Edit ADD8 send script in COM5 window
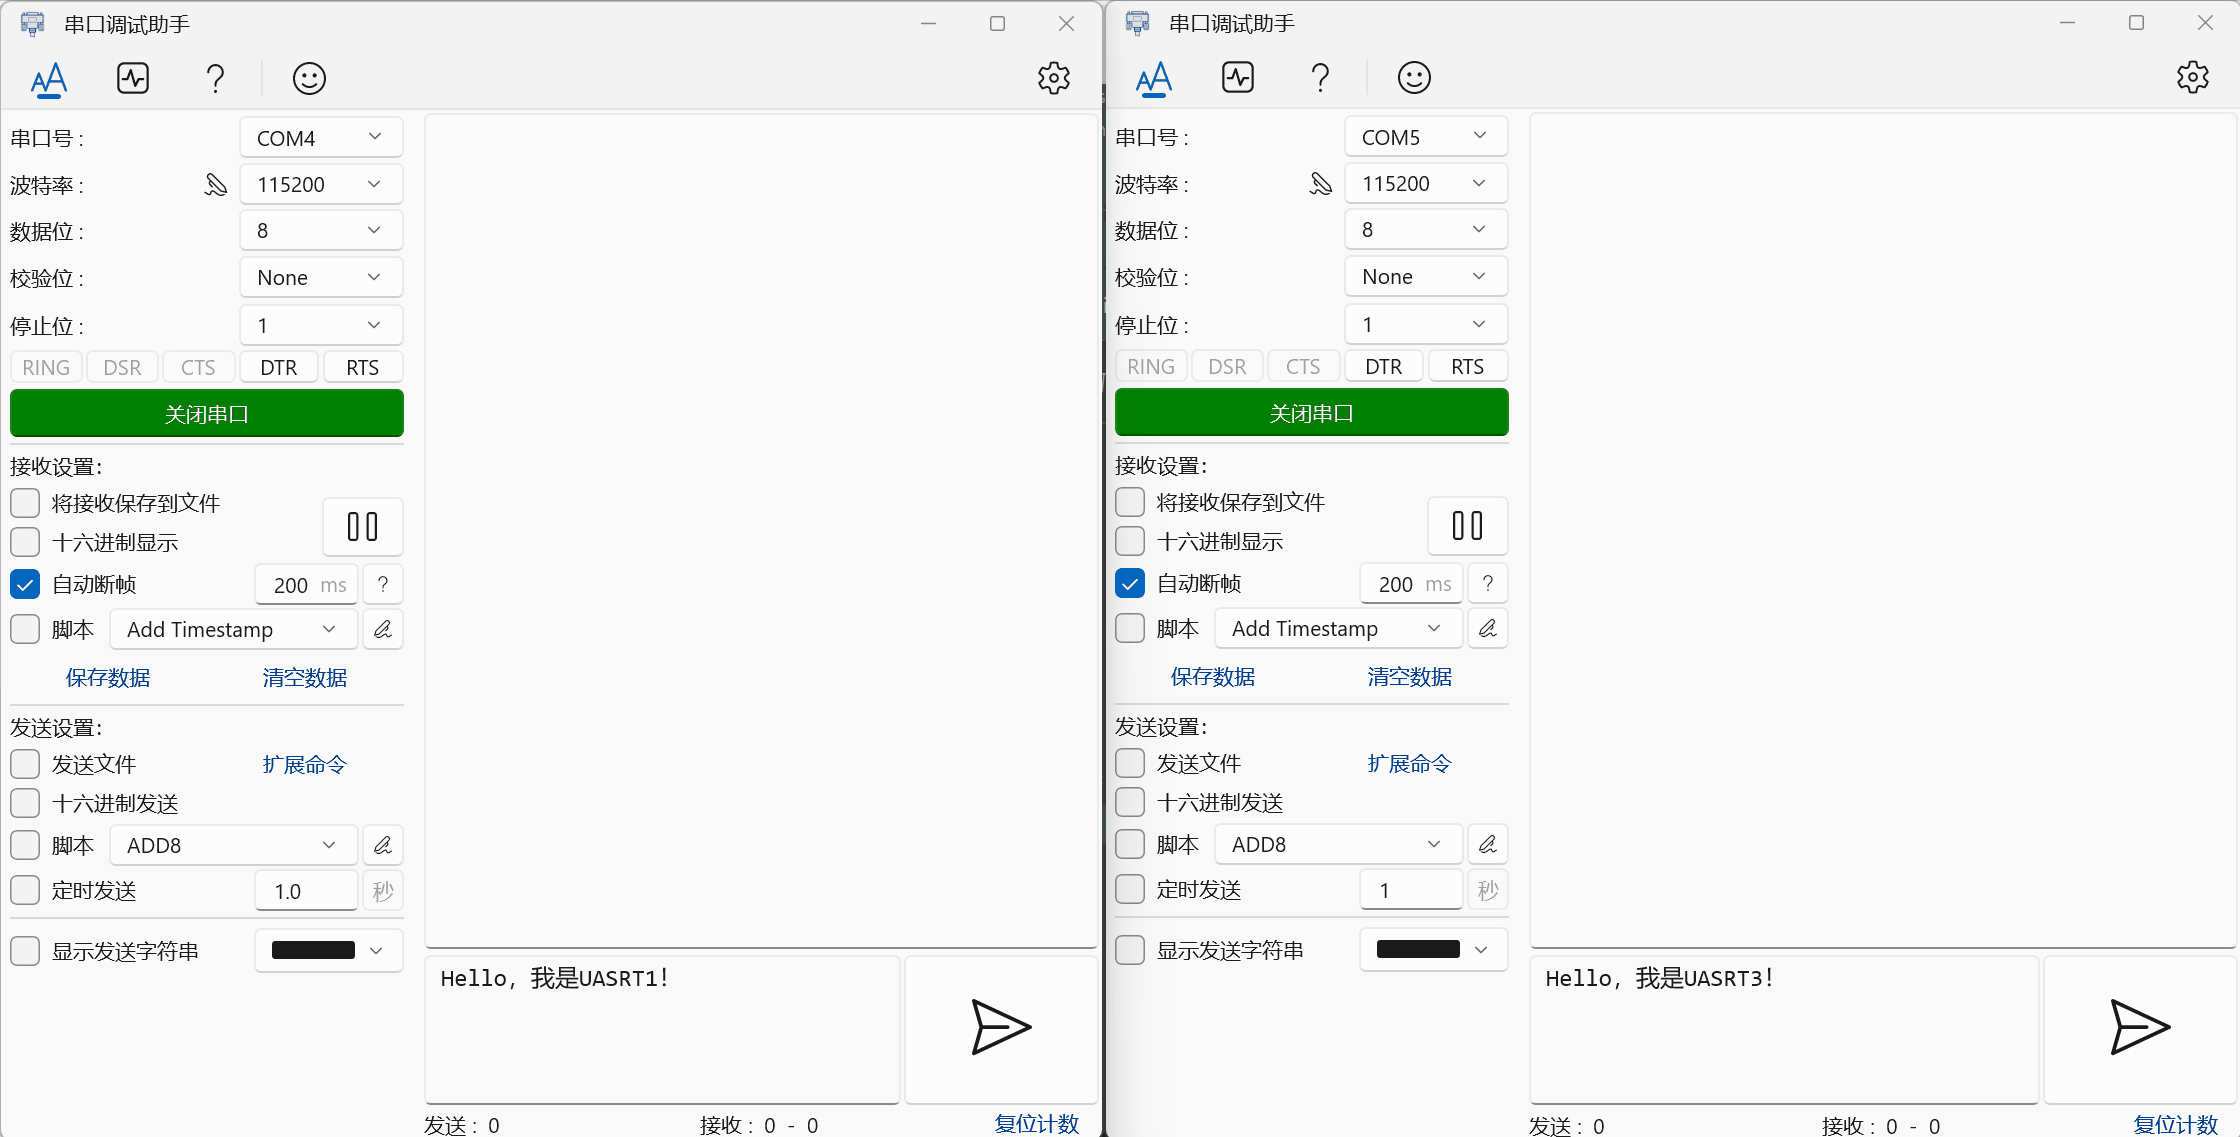The height and width of the screenshot is (1137, 2240). click(1487, 845)
